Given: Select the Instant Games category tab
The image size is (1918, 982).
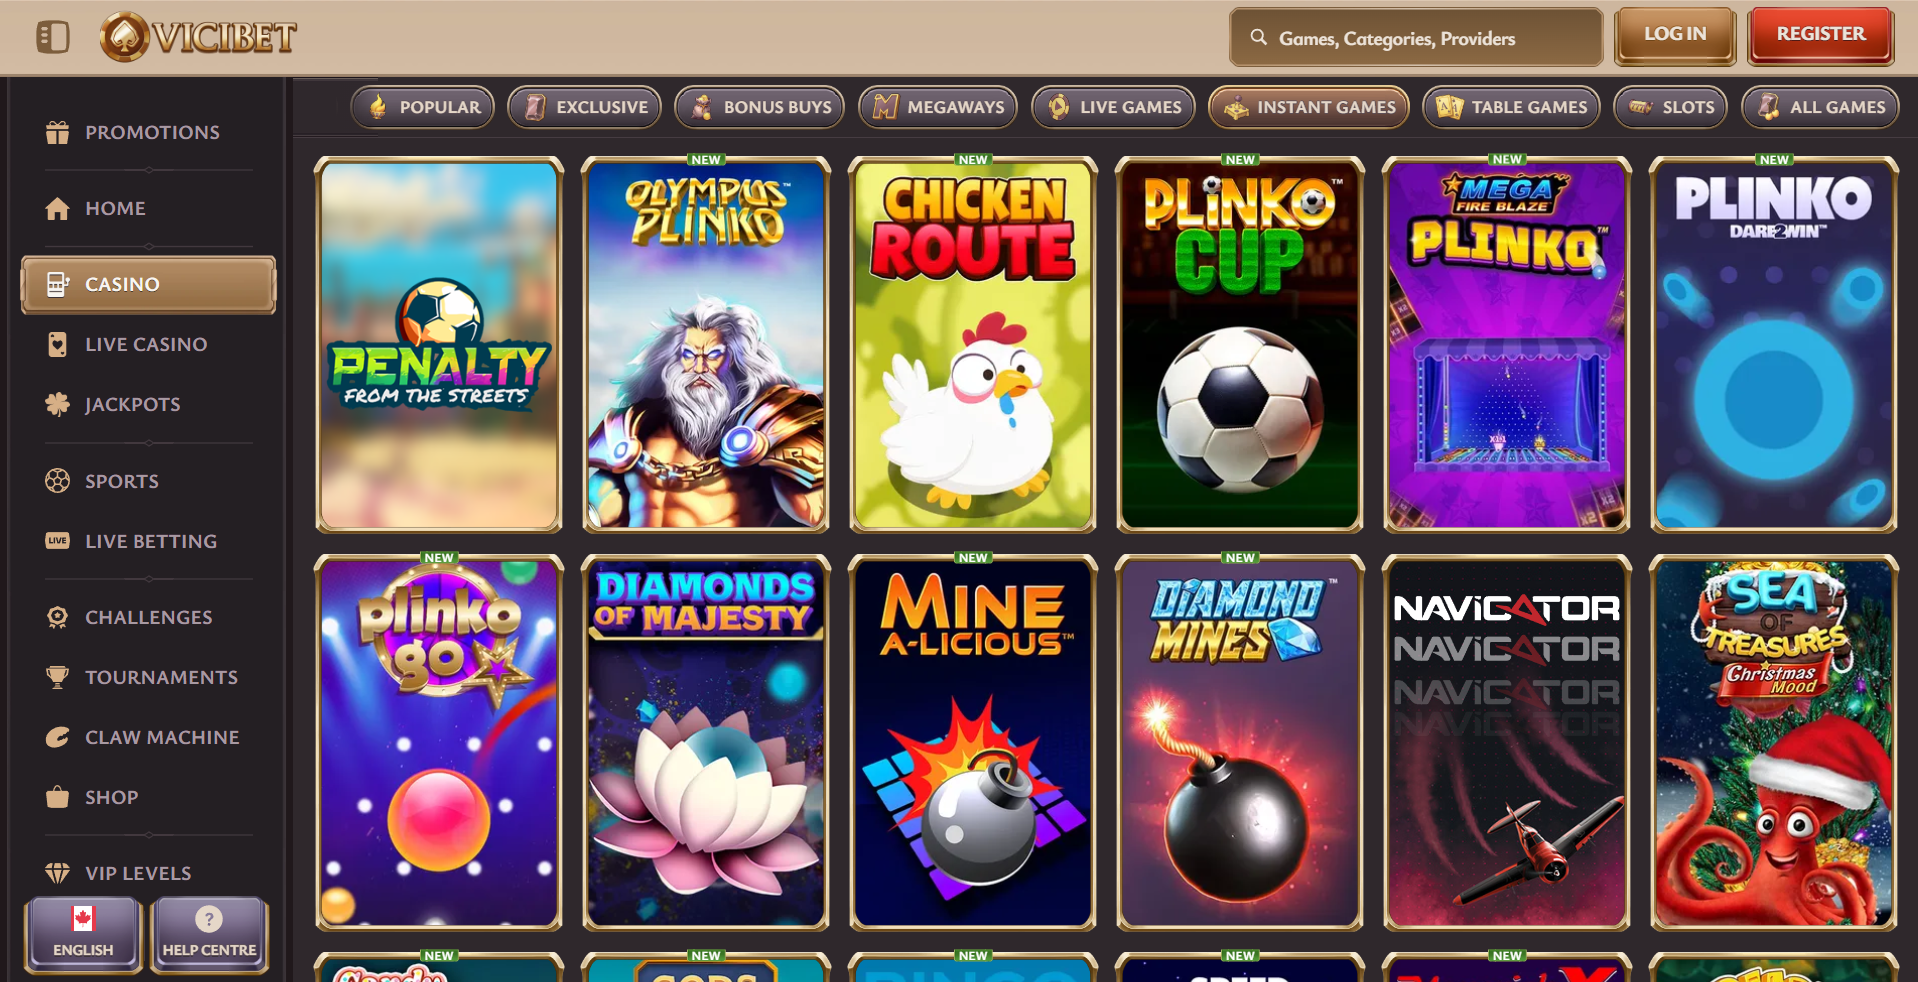Looking at the screenshot, I should point(1309,107).
